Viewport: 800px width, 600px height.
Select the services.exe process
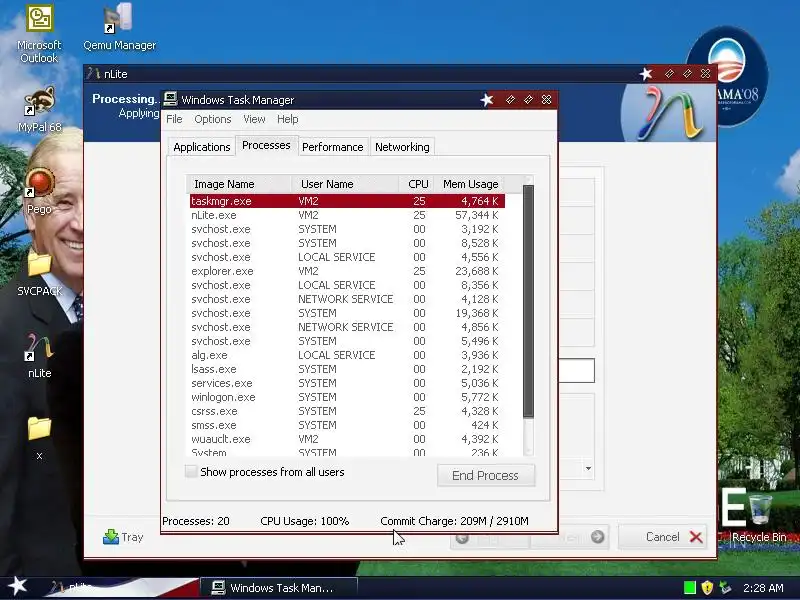(347, 383)
